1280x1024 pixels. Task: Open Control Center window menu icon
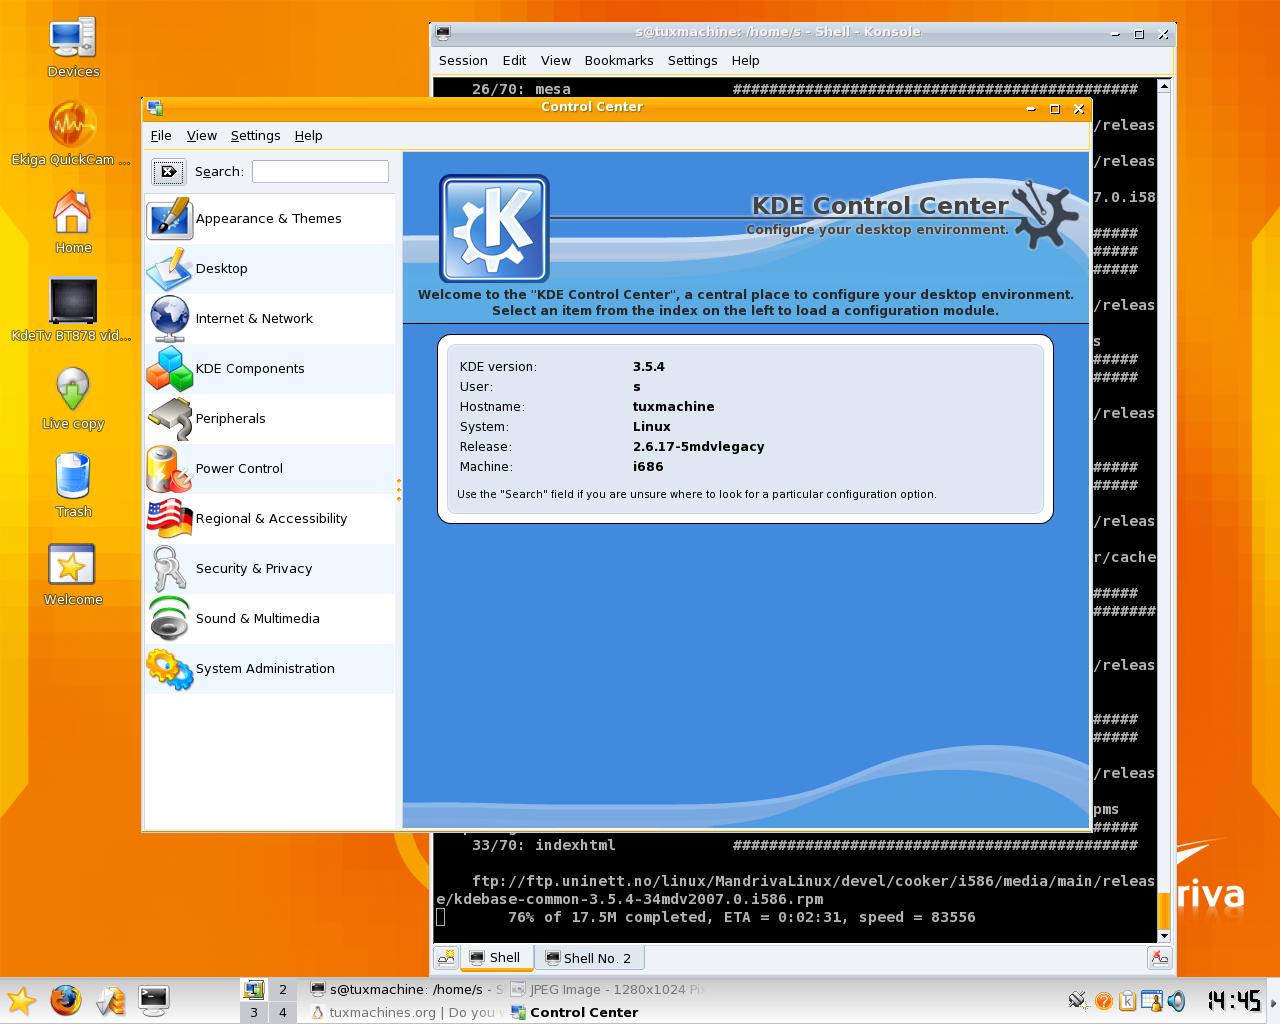tap(155, 108)
